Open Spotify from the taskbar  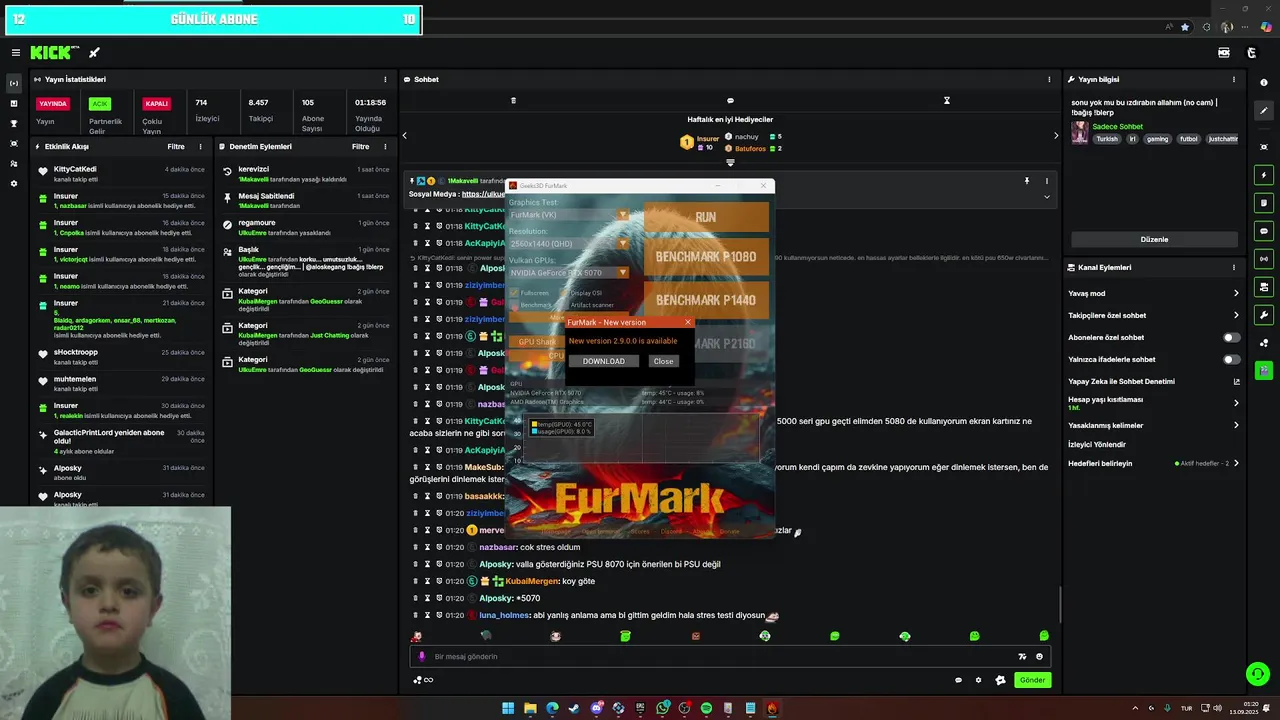[x=706, y=708]
